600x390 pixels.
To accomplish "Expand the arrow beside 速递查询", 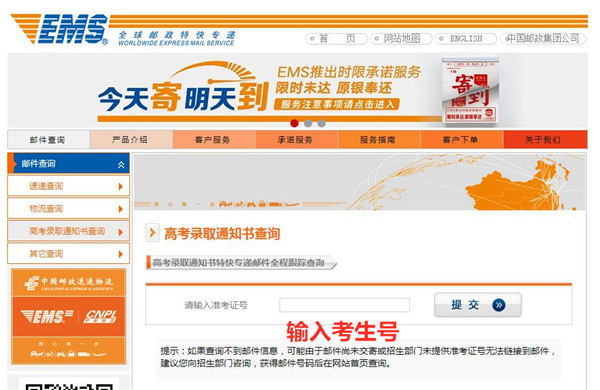I will tap(121, 186).
